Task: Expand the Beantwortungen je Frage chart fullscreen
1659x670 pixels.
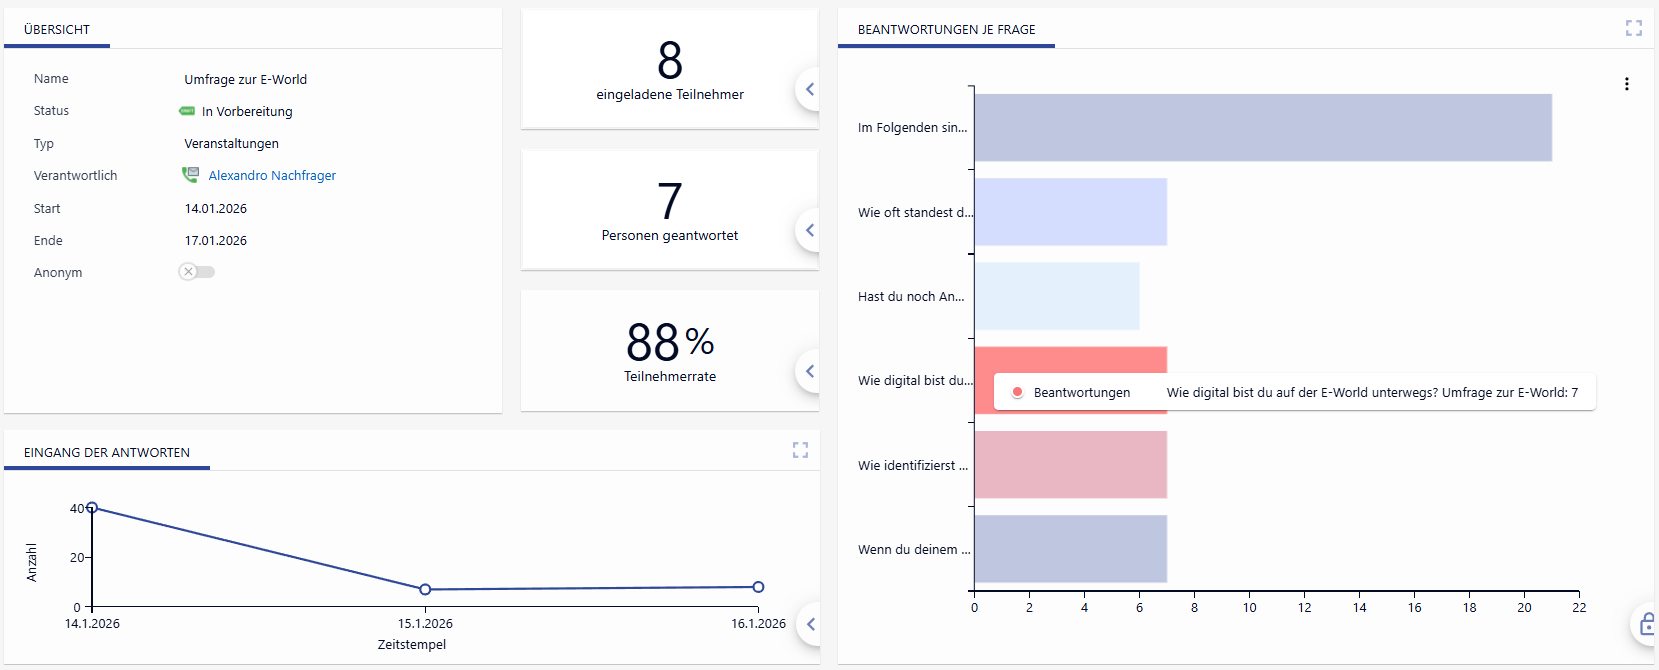Action: pos(1633,29)
